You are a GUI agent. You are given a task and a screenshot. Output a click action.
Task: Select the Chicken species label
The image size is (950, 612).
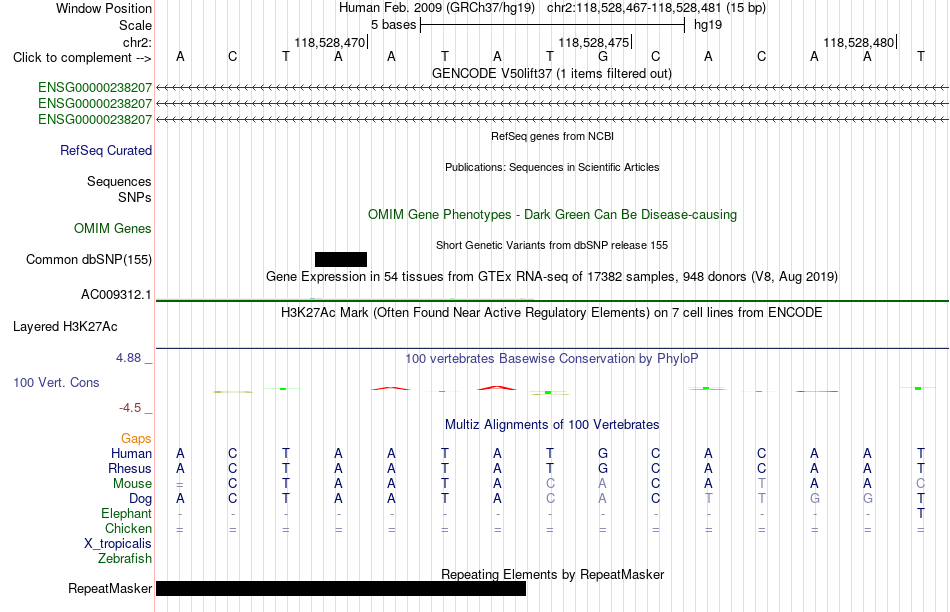(128, 528)
